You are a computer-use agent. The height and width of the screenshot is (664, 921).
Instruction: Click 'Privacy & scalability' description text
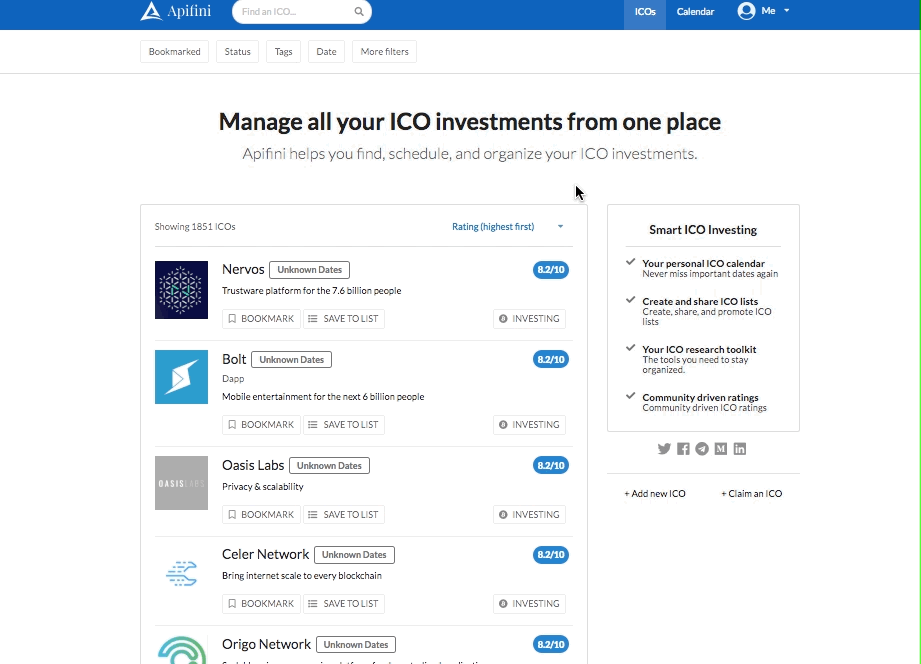pyautogui.click(x=263, y=487)
